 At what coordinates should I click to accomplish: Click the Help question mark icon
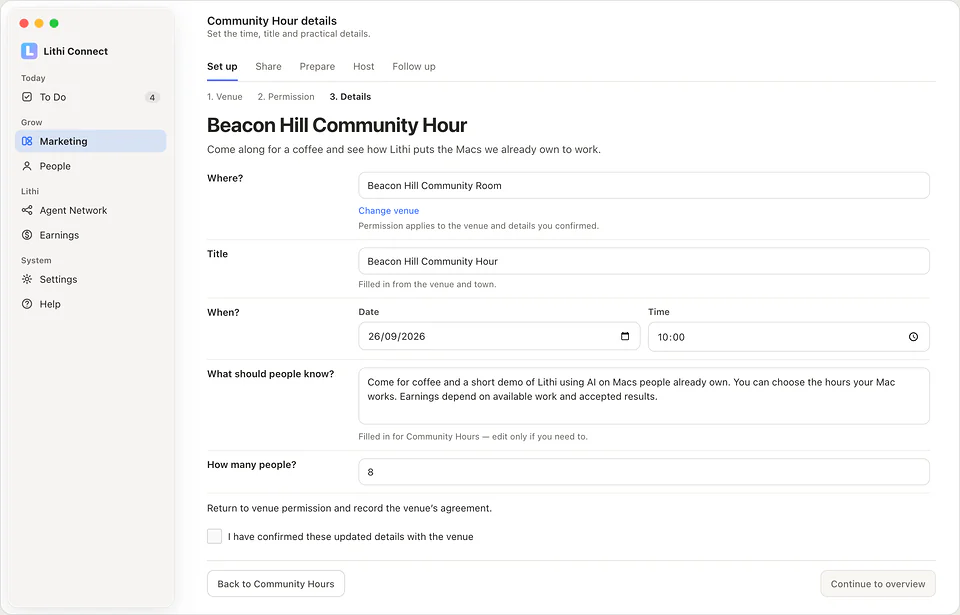click(27, 304)
